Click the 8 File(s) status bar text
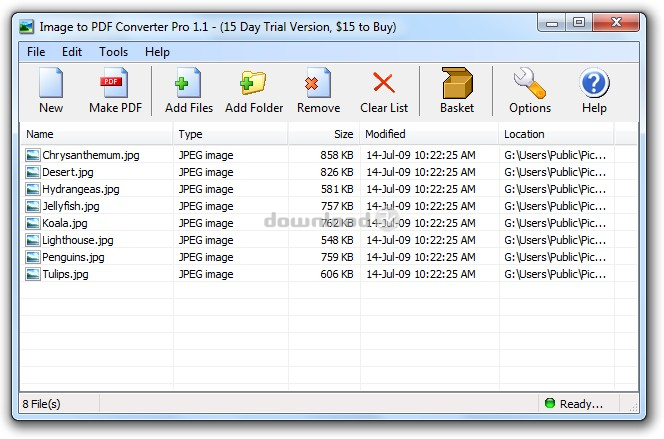This screenshot has height=439, width=664. click(41, 404)
